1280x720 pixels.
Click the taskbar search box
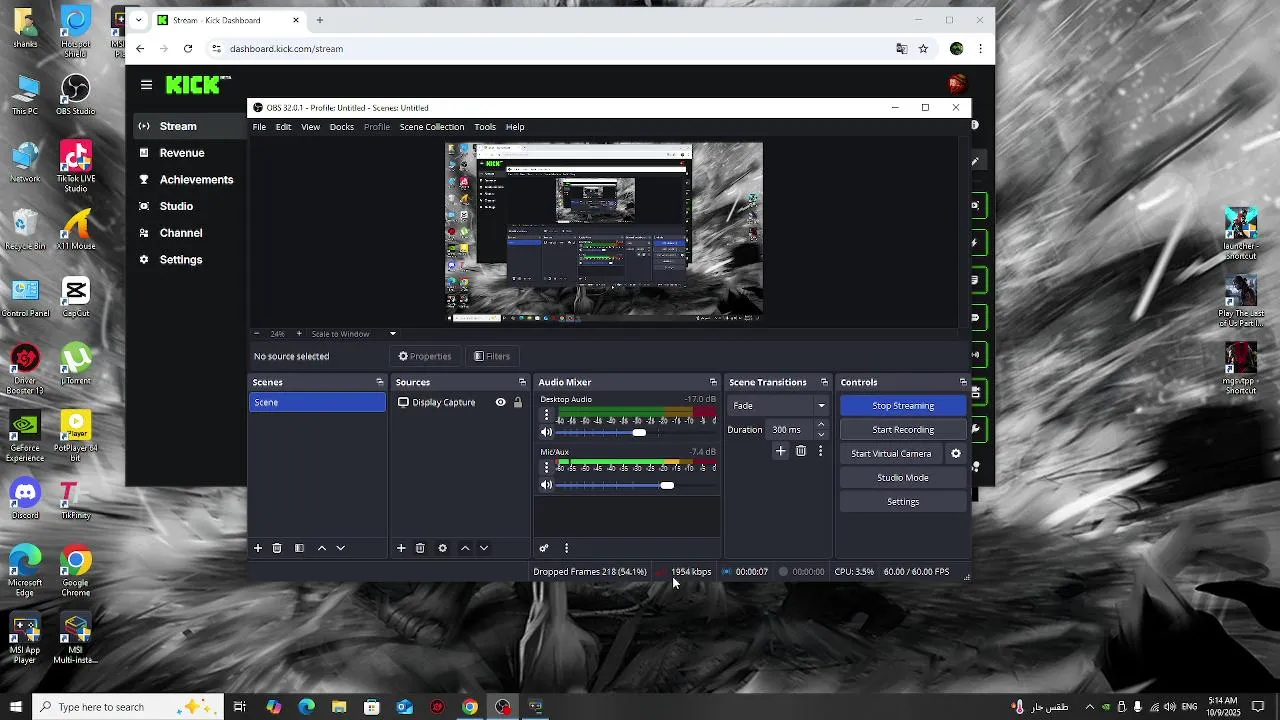click(x=130, y=707)
